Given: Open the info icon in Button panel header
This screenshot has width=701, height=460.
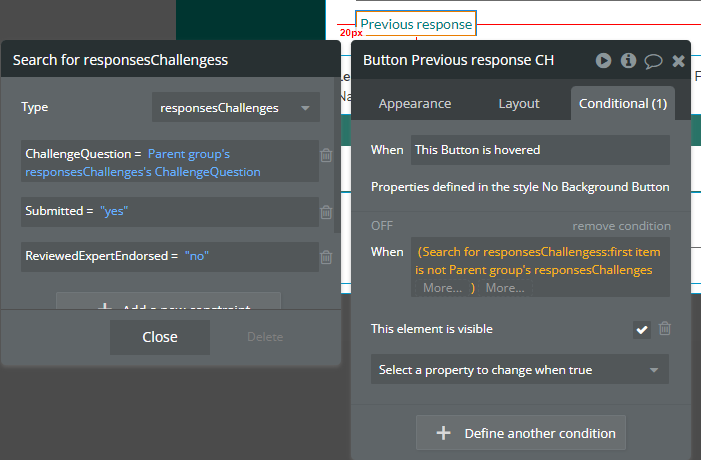Looking at the screenshot, I should pos(628,60).
